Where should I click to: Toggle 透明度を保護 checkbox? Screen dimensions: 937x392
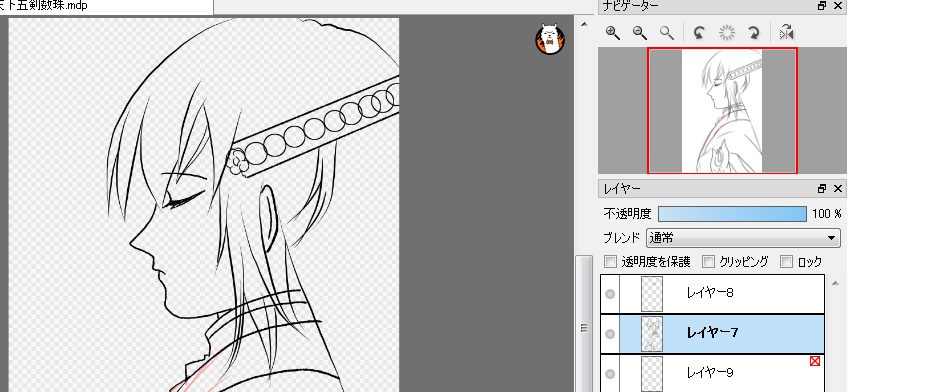(610, 262)
